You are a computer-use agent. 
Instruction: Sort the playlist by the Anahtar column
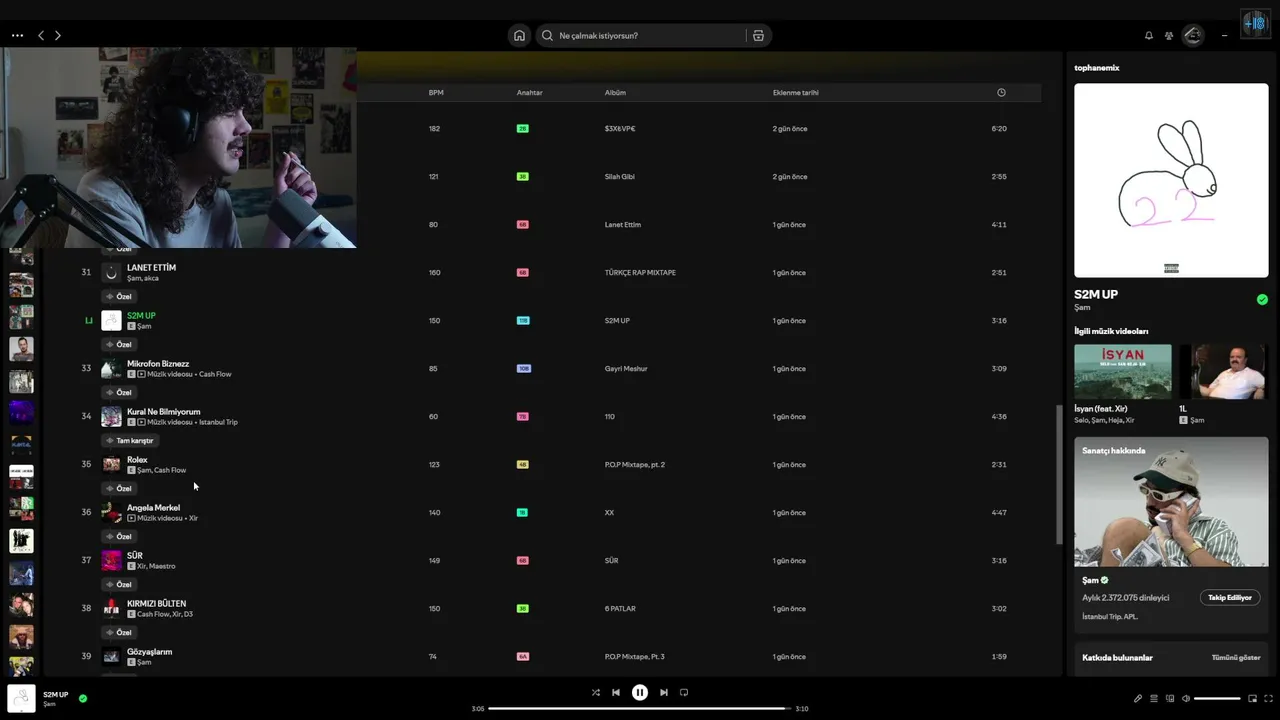pos(530,92)
